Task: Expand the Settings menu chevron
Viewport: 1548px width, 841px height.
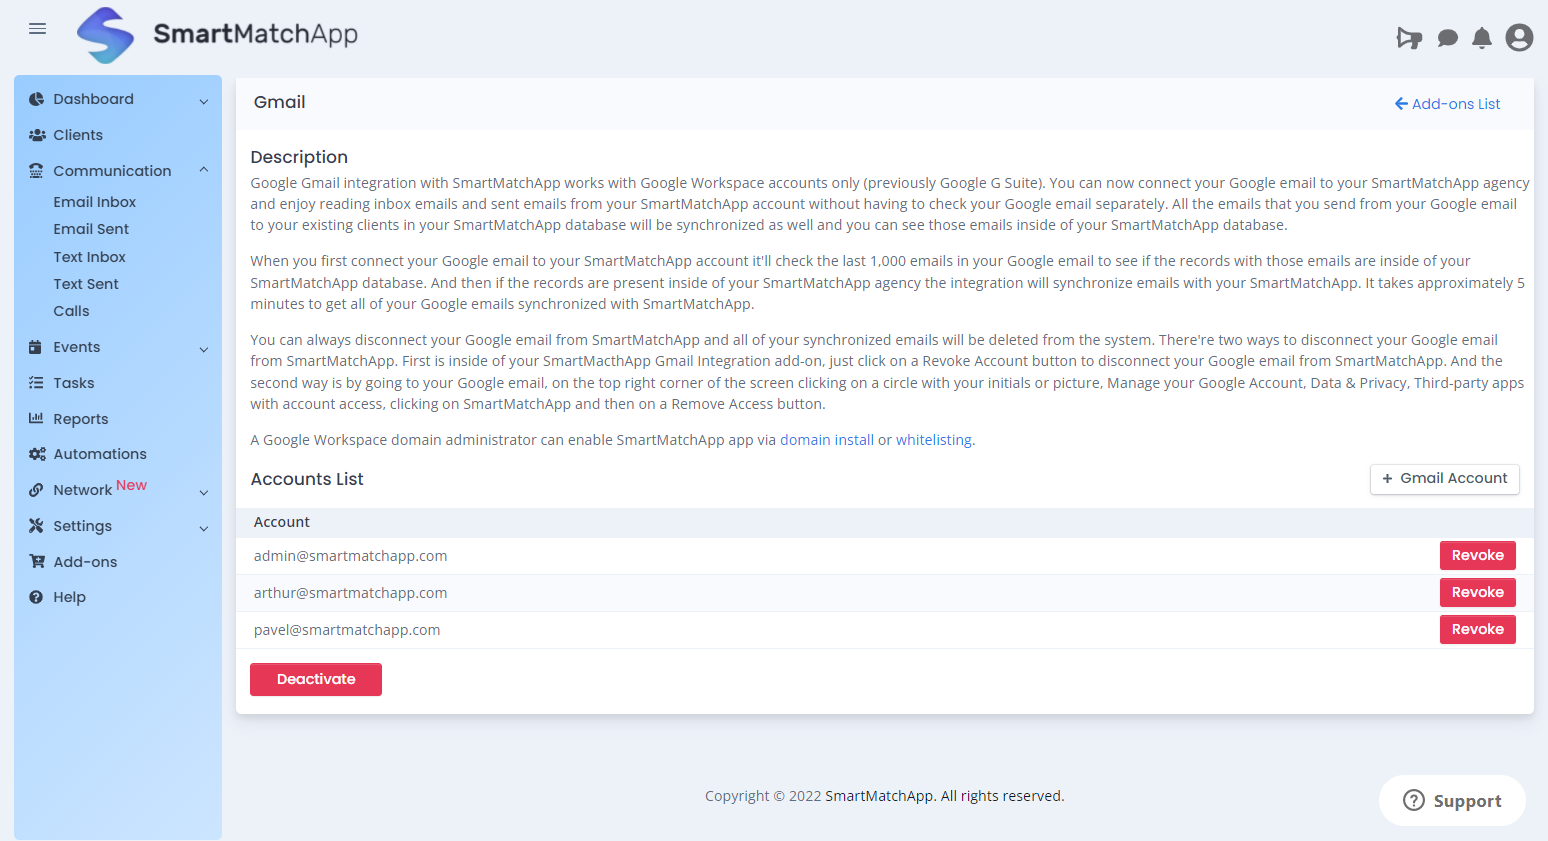Action: coord(204,528)
